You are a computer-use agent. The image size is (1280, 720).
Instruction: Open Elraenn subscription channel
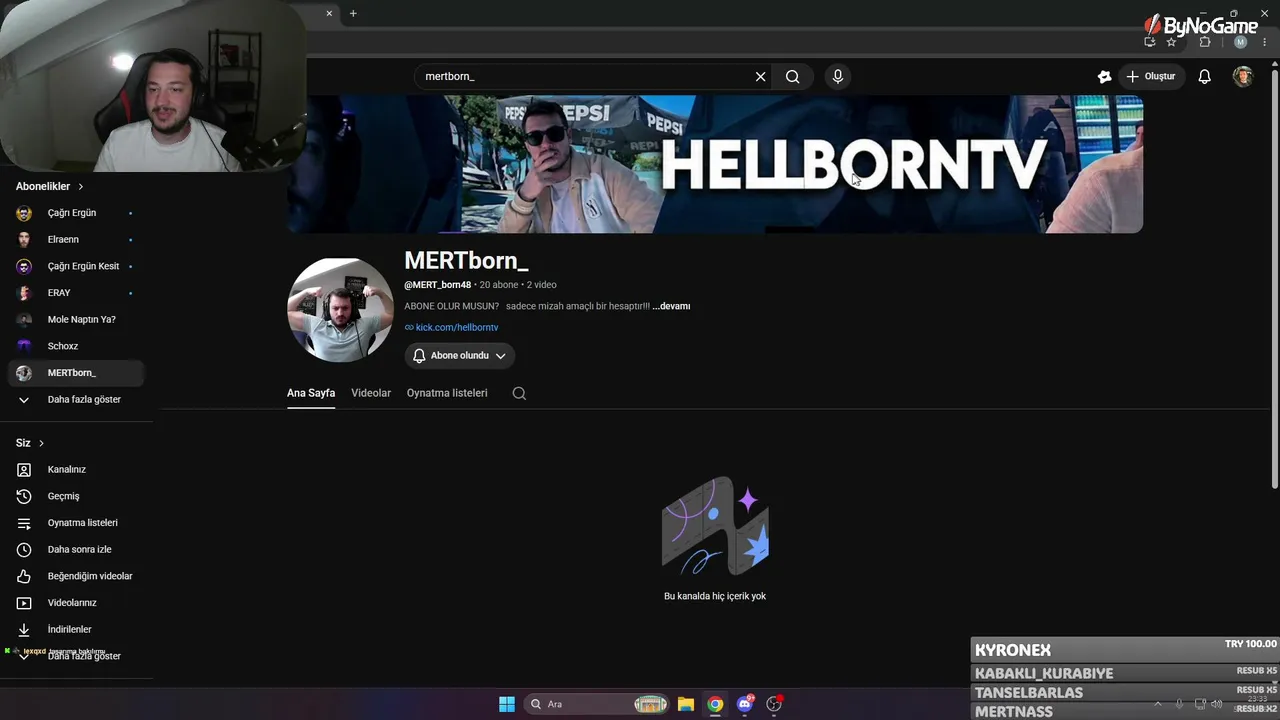click(76, 240)
